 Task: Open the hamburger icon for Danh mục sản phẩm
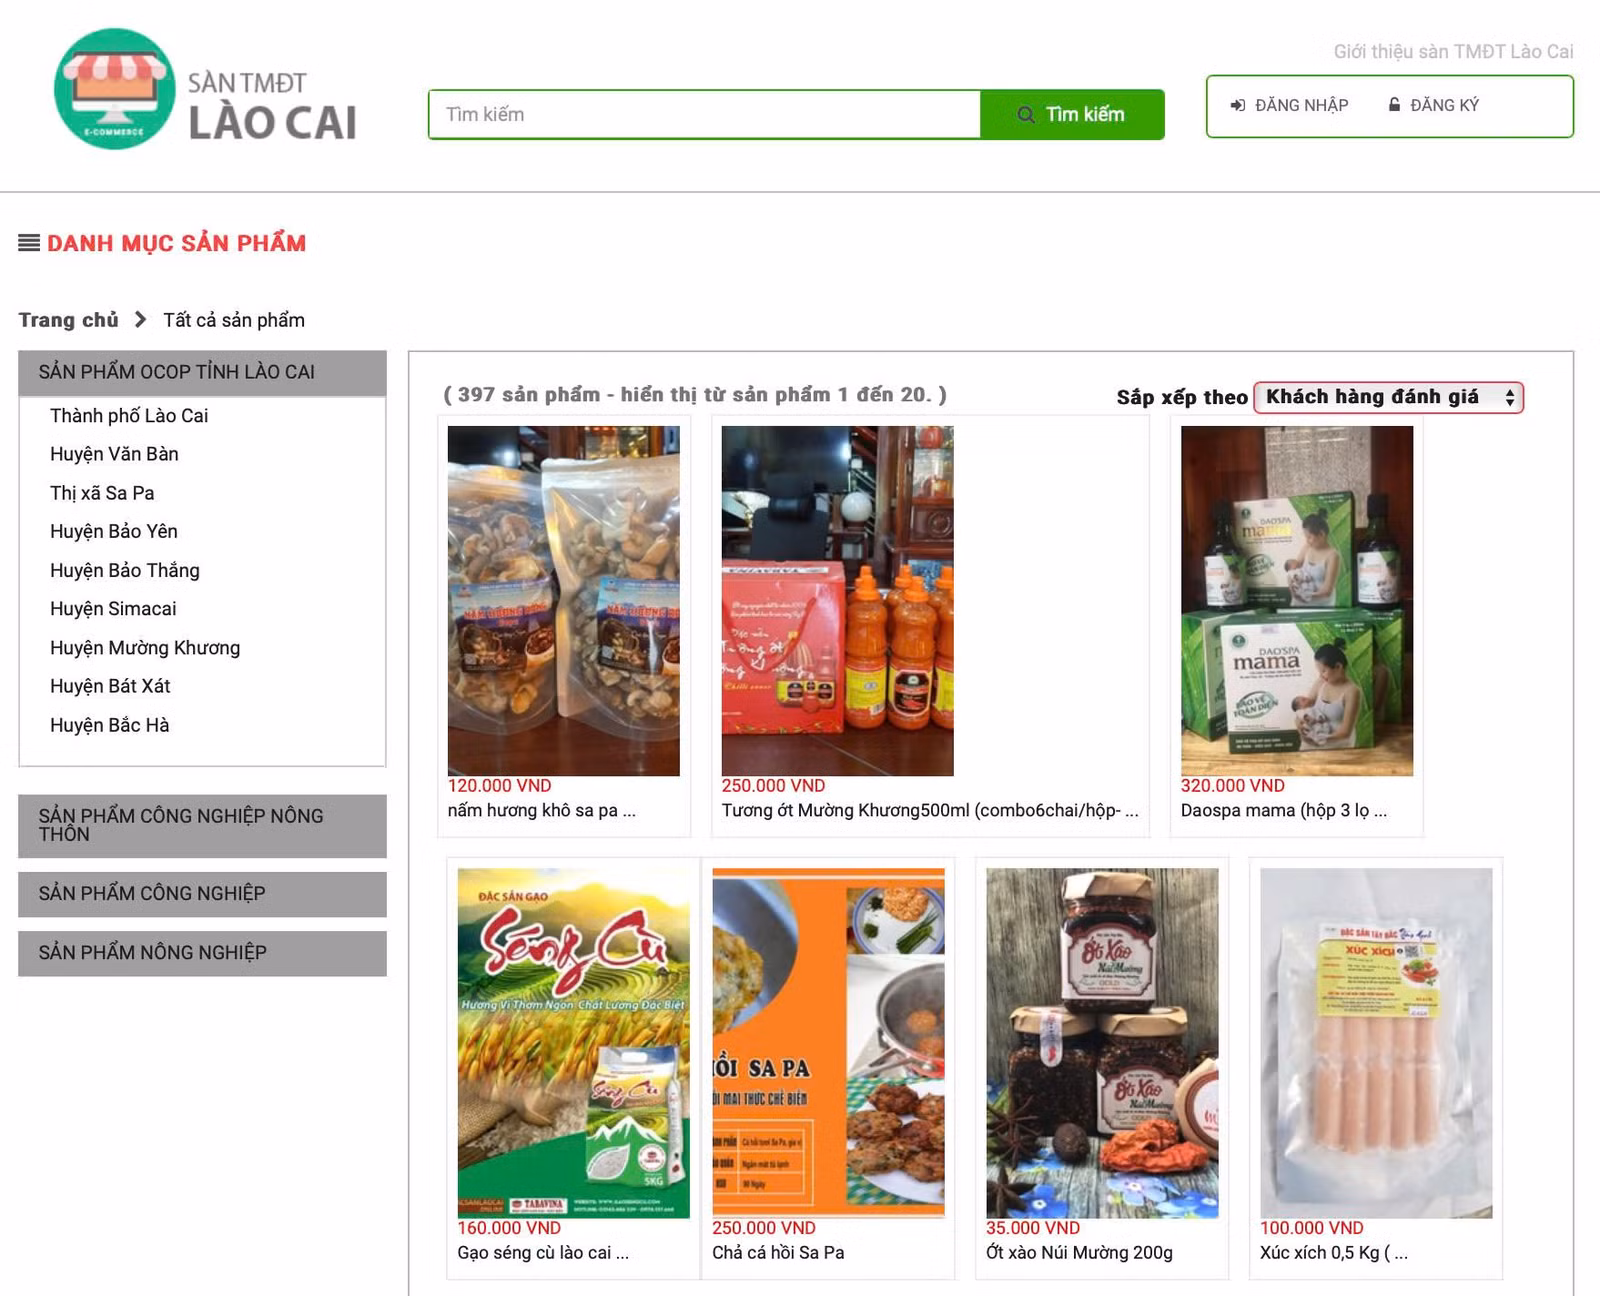[29, 242]
